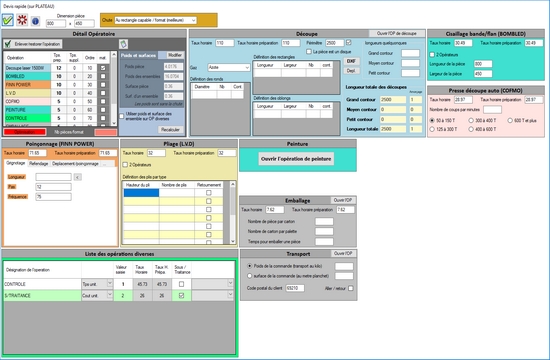Click the checkmark Enlever/restorer l'opération button
Screen dimensions: 550x360
(x=33, y=44)
